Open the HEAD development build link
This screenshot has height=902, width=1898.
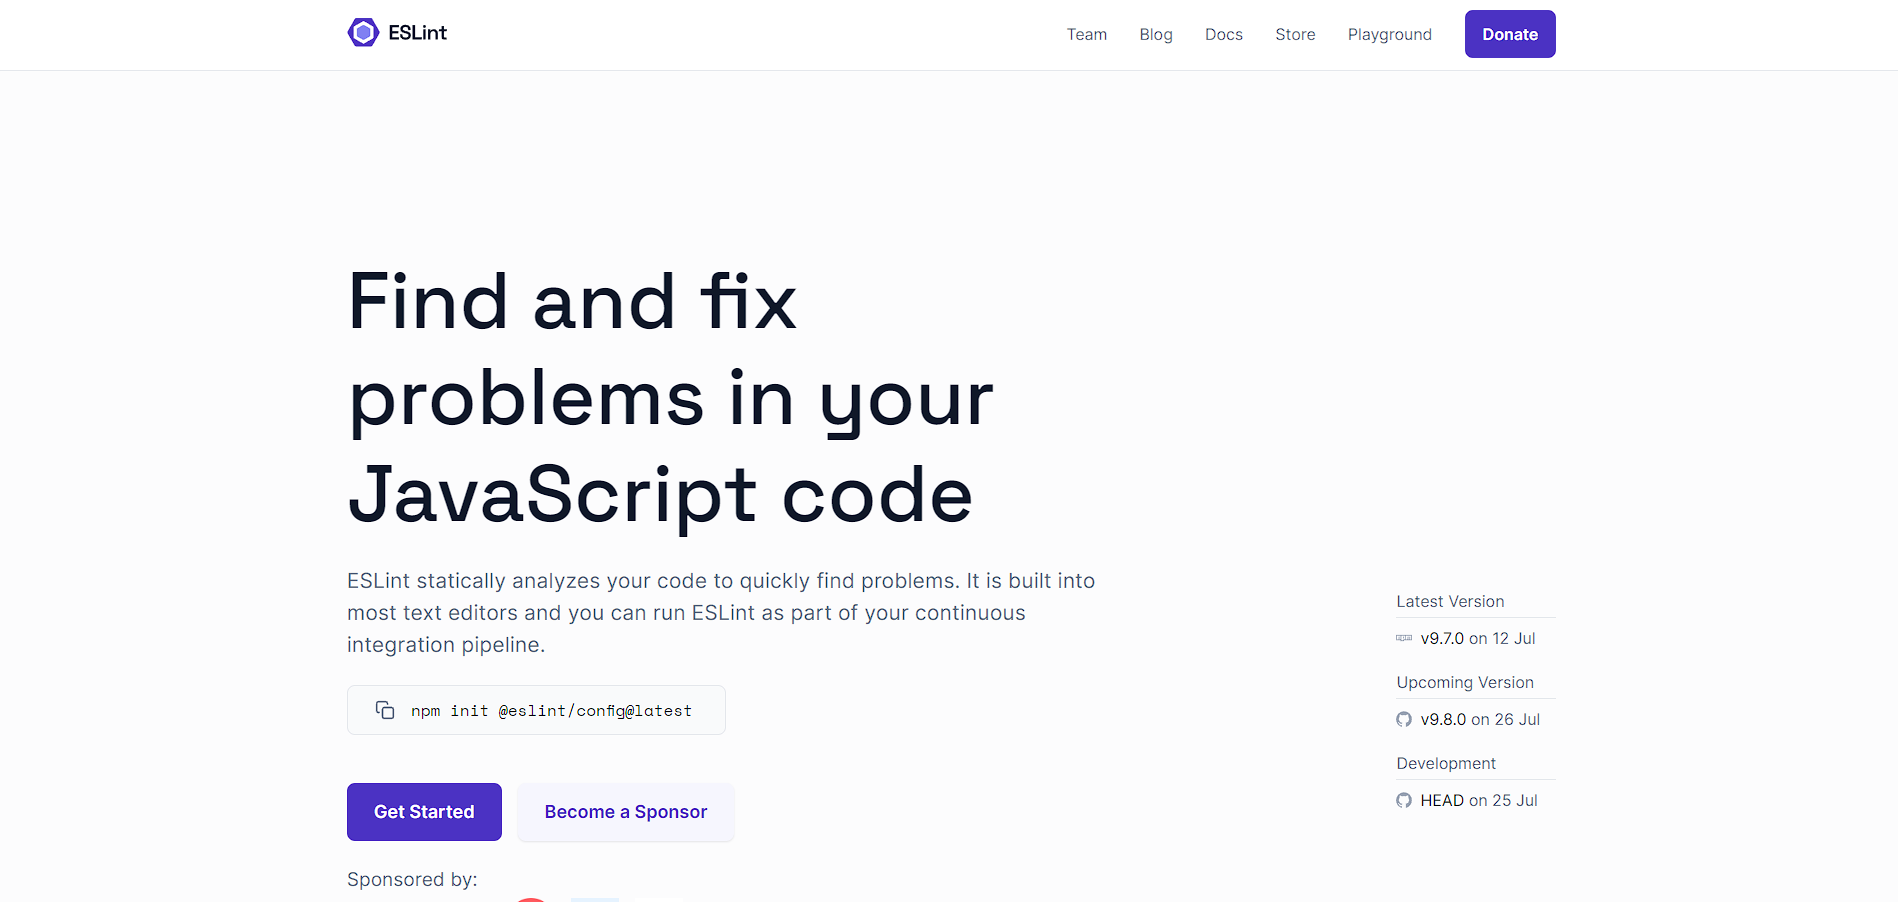[x=1442, y=800]
